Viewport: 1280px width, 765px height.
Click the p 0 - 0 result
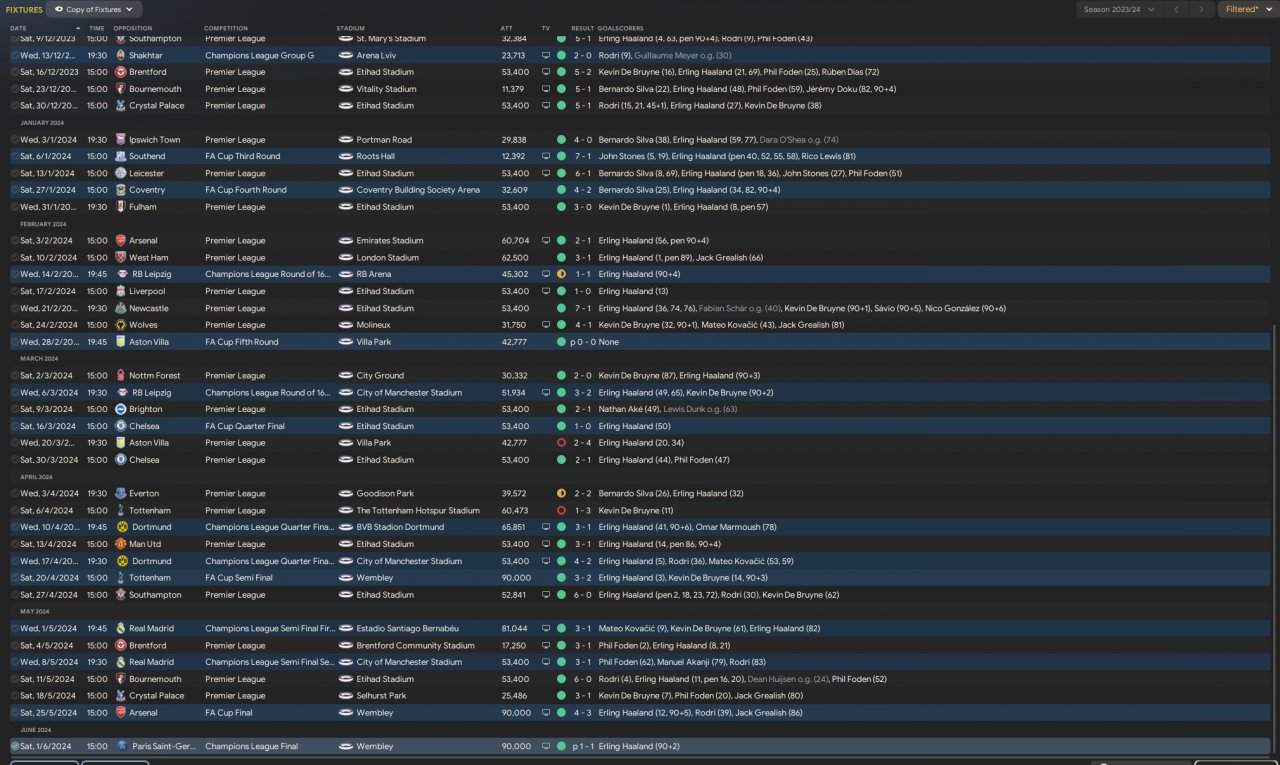click(582, 342)
